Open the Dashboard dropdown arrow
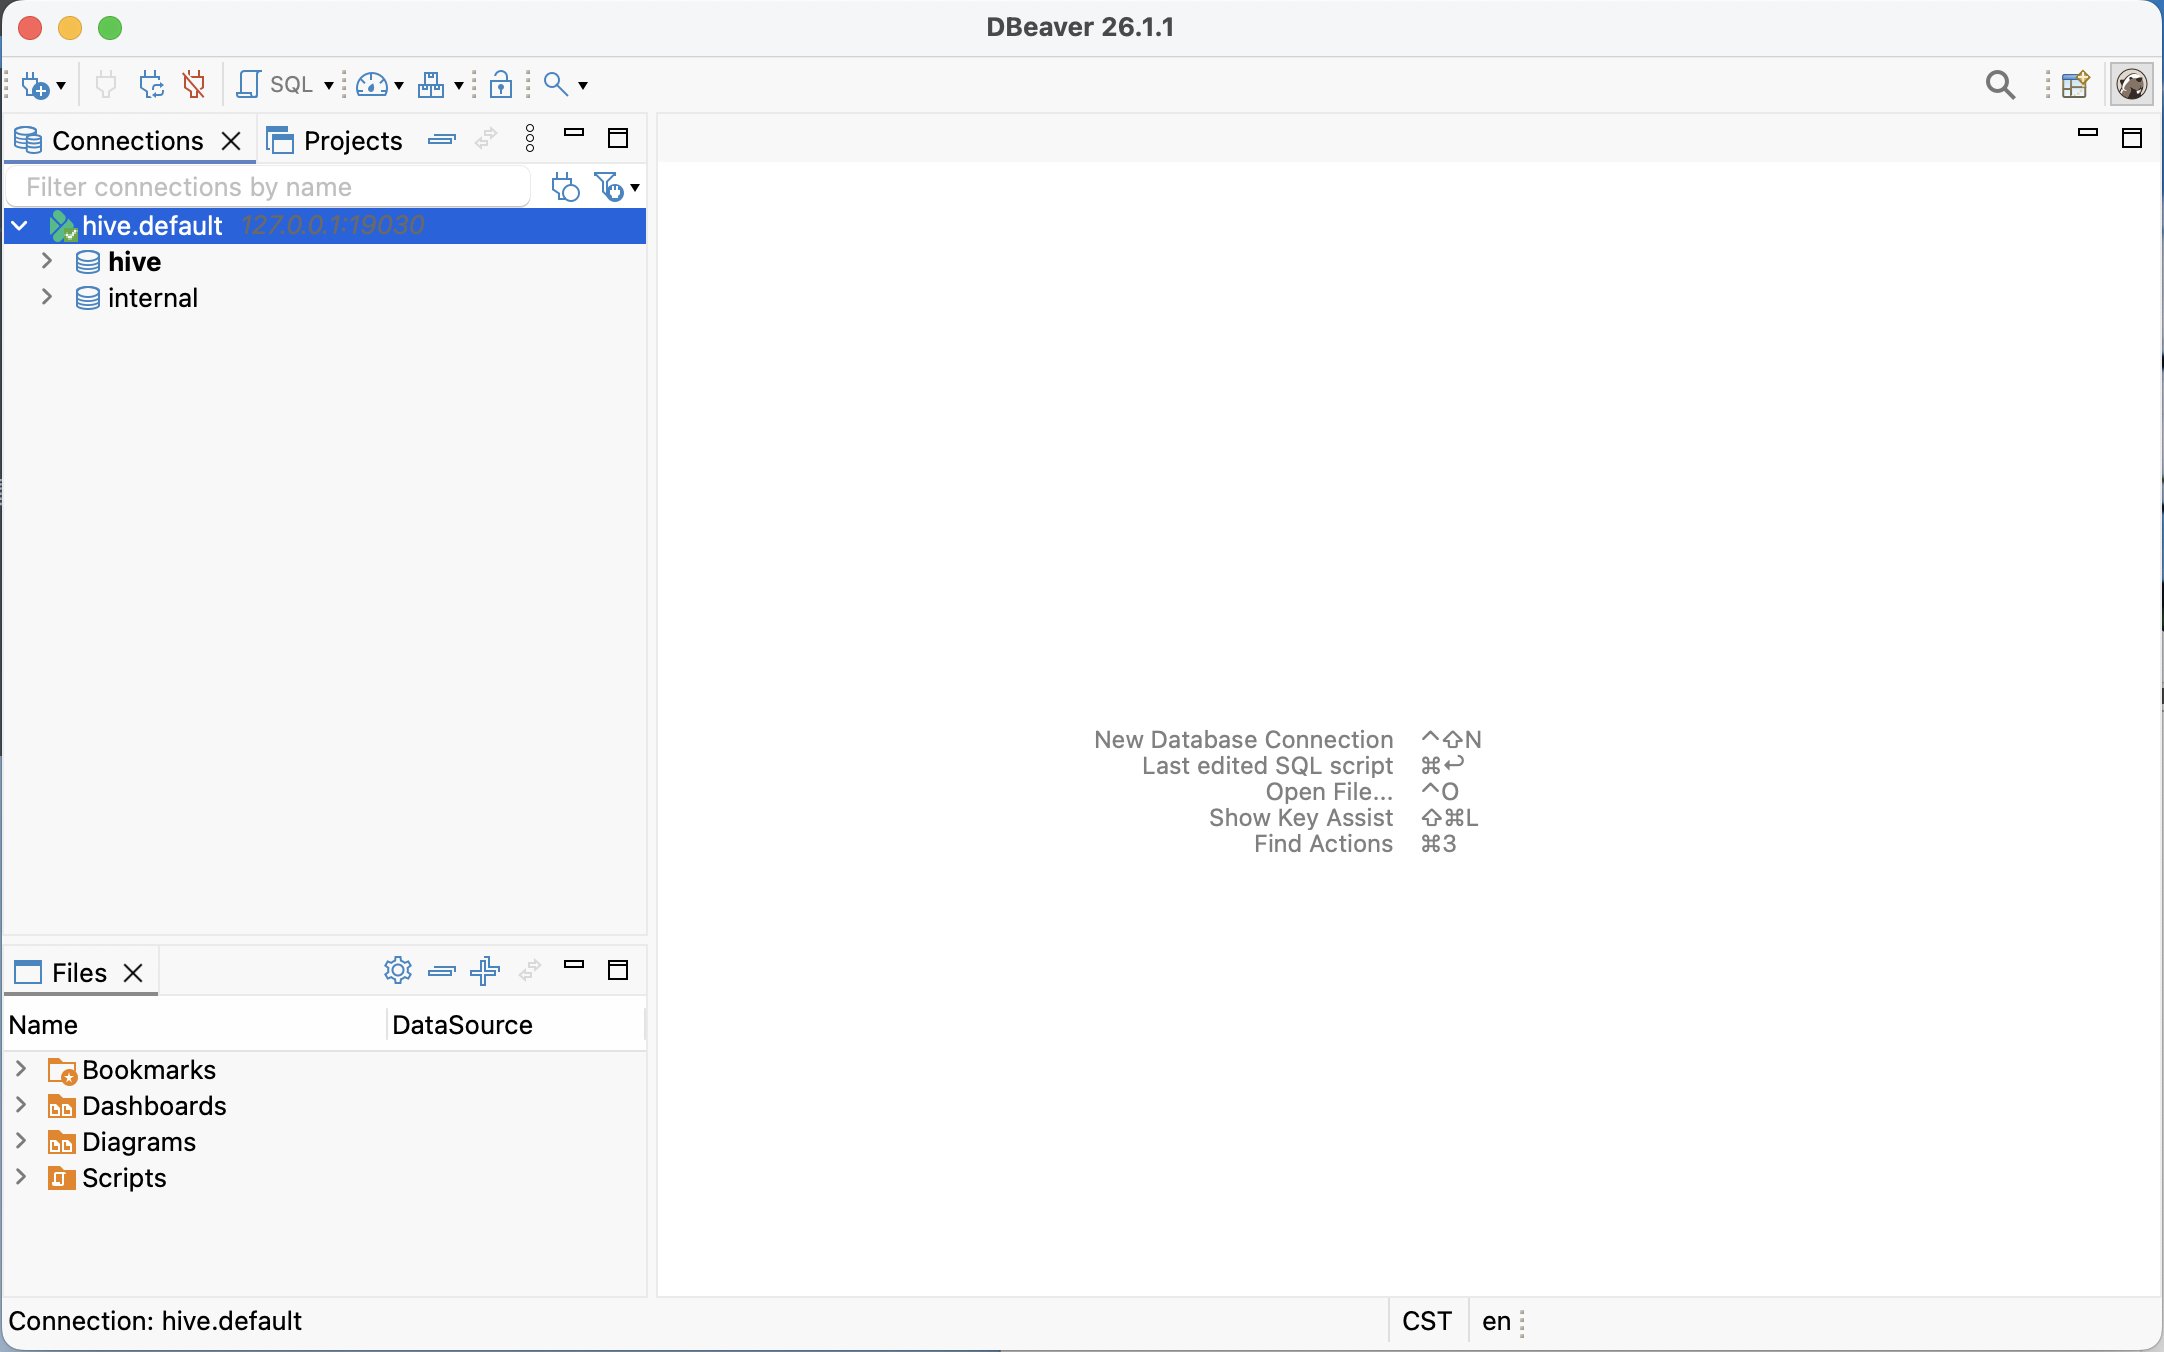 pyautogui.click(x=399, y=86)
